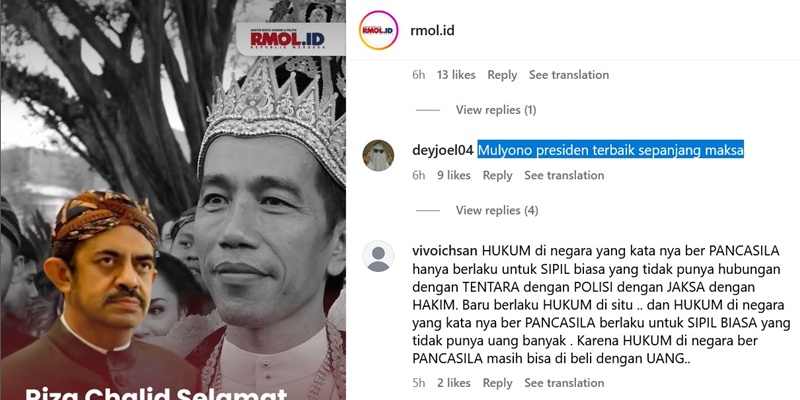Click deyjoel04's ghost avatar
This screenshot has height=400, width=800.
[x=378, y=155]
